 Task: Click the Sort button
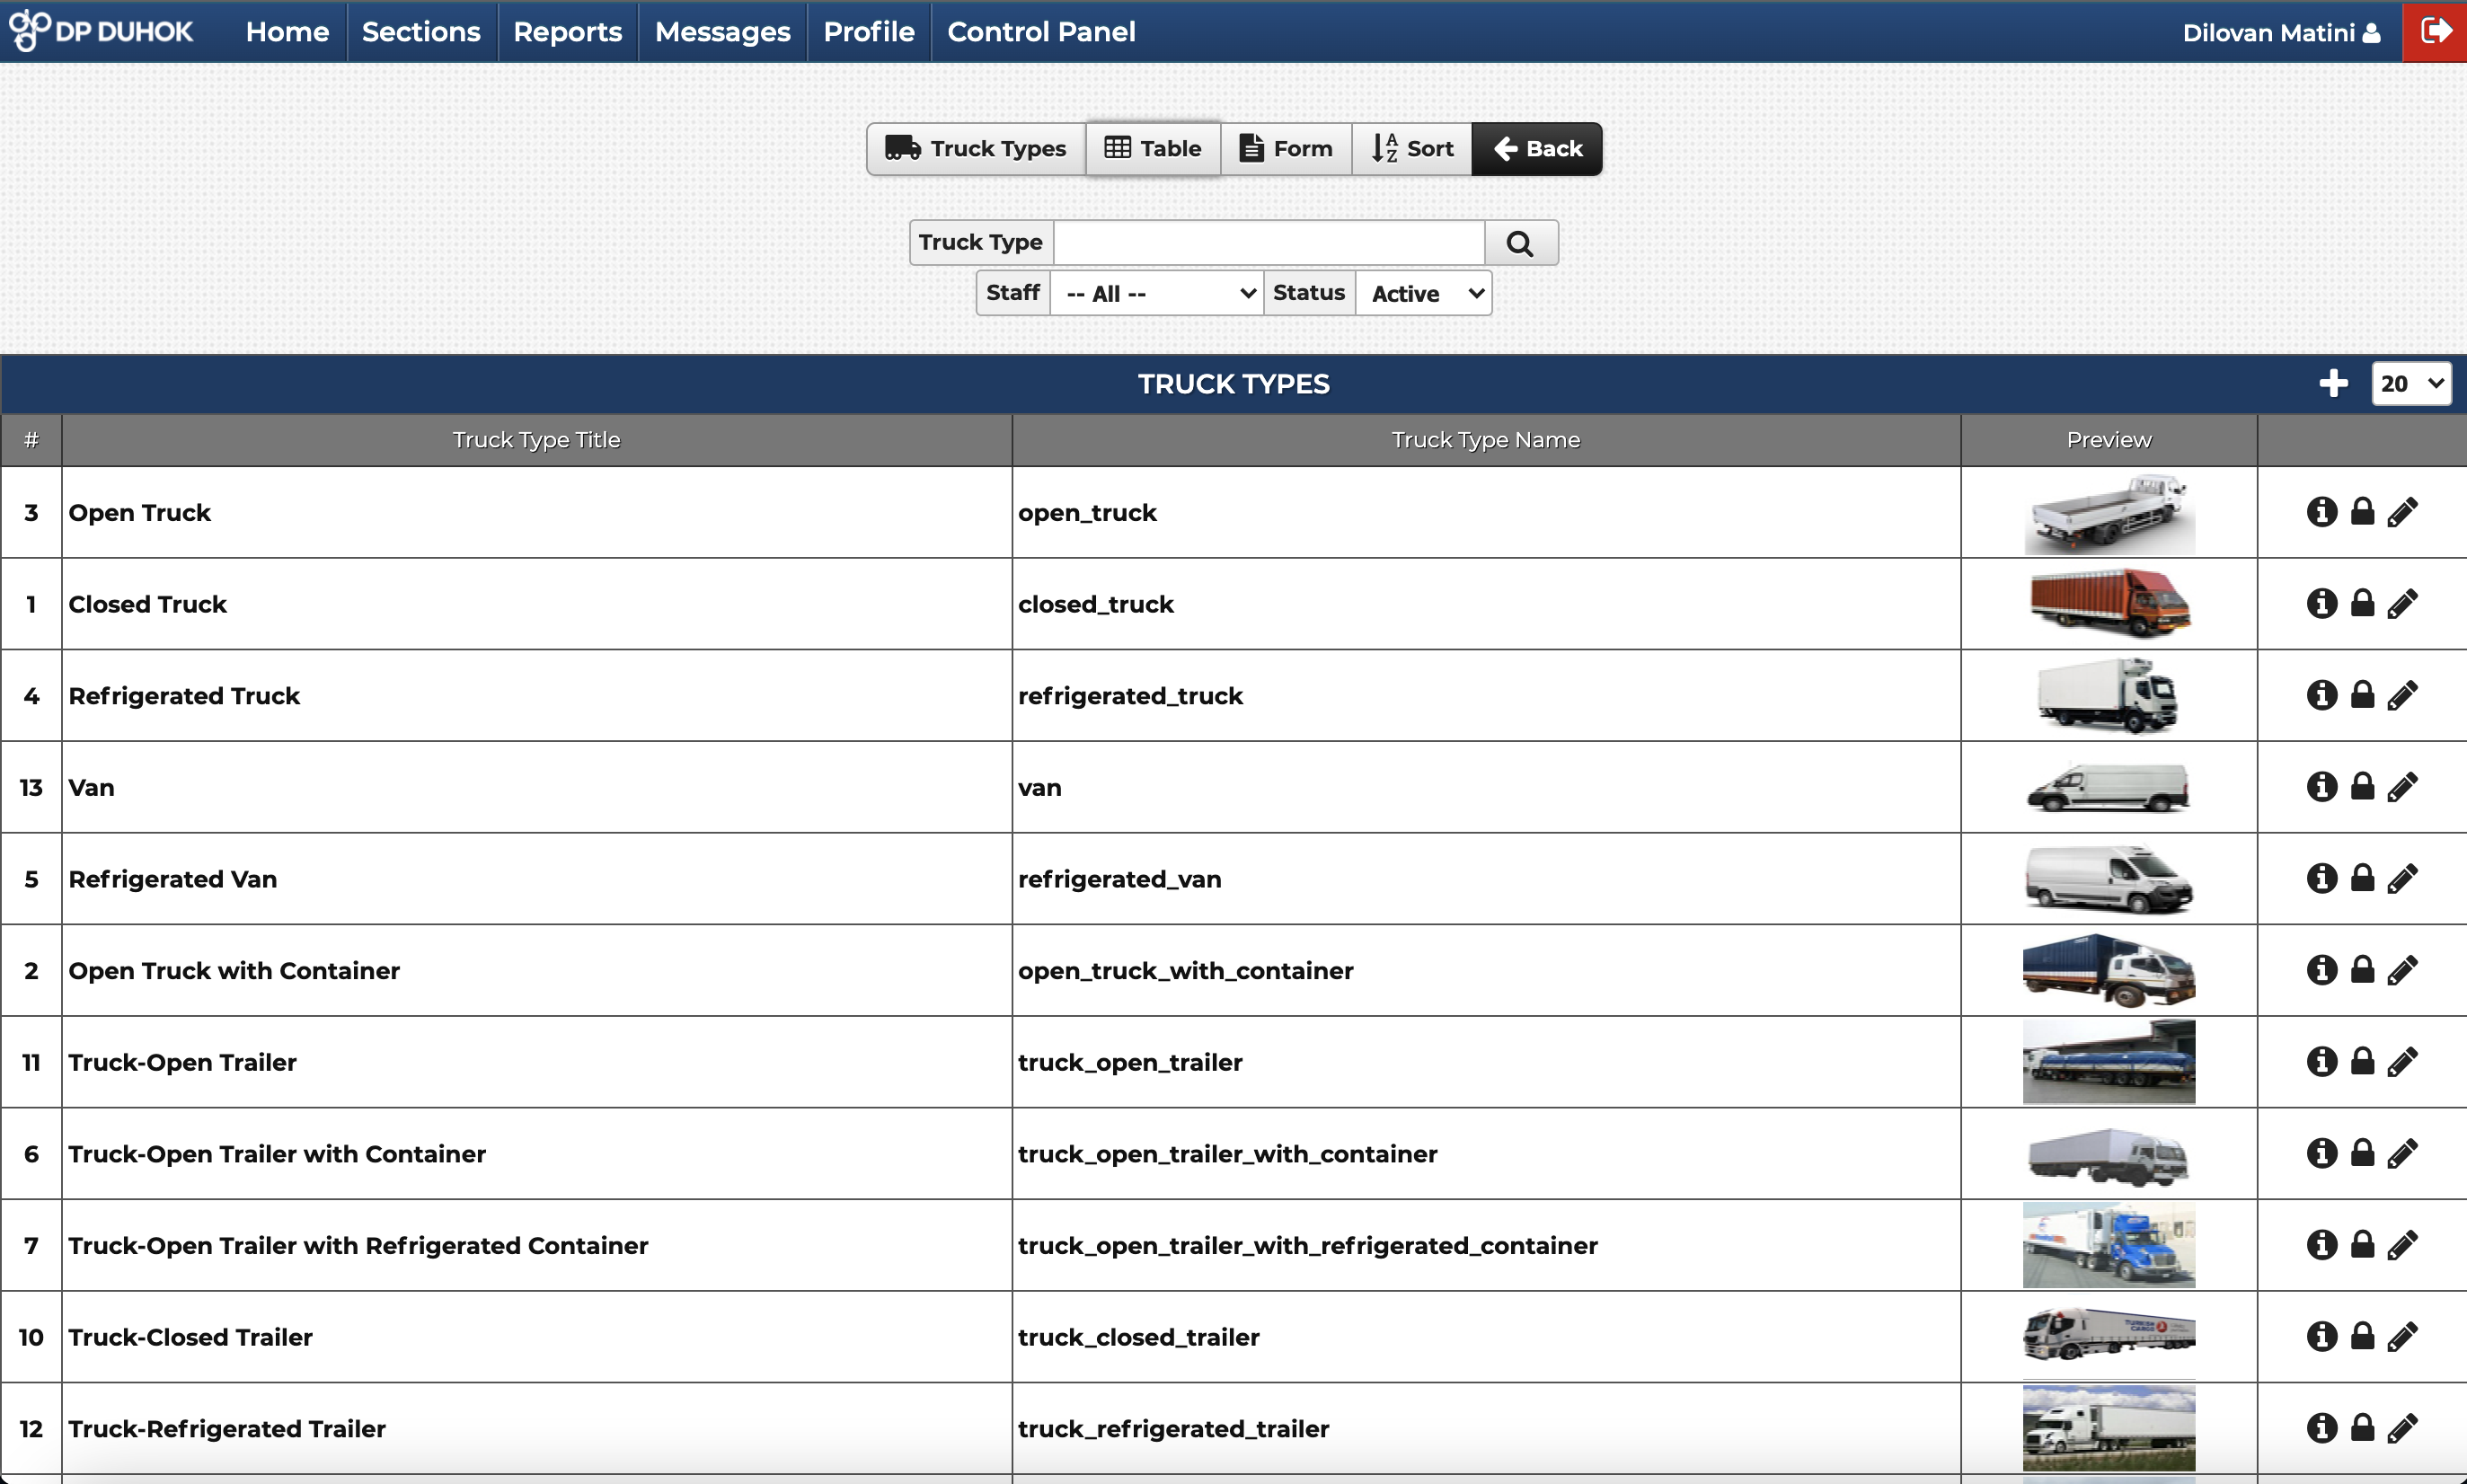(1412, 149)
